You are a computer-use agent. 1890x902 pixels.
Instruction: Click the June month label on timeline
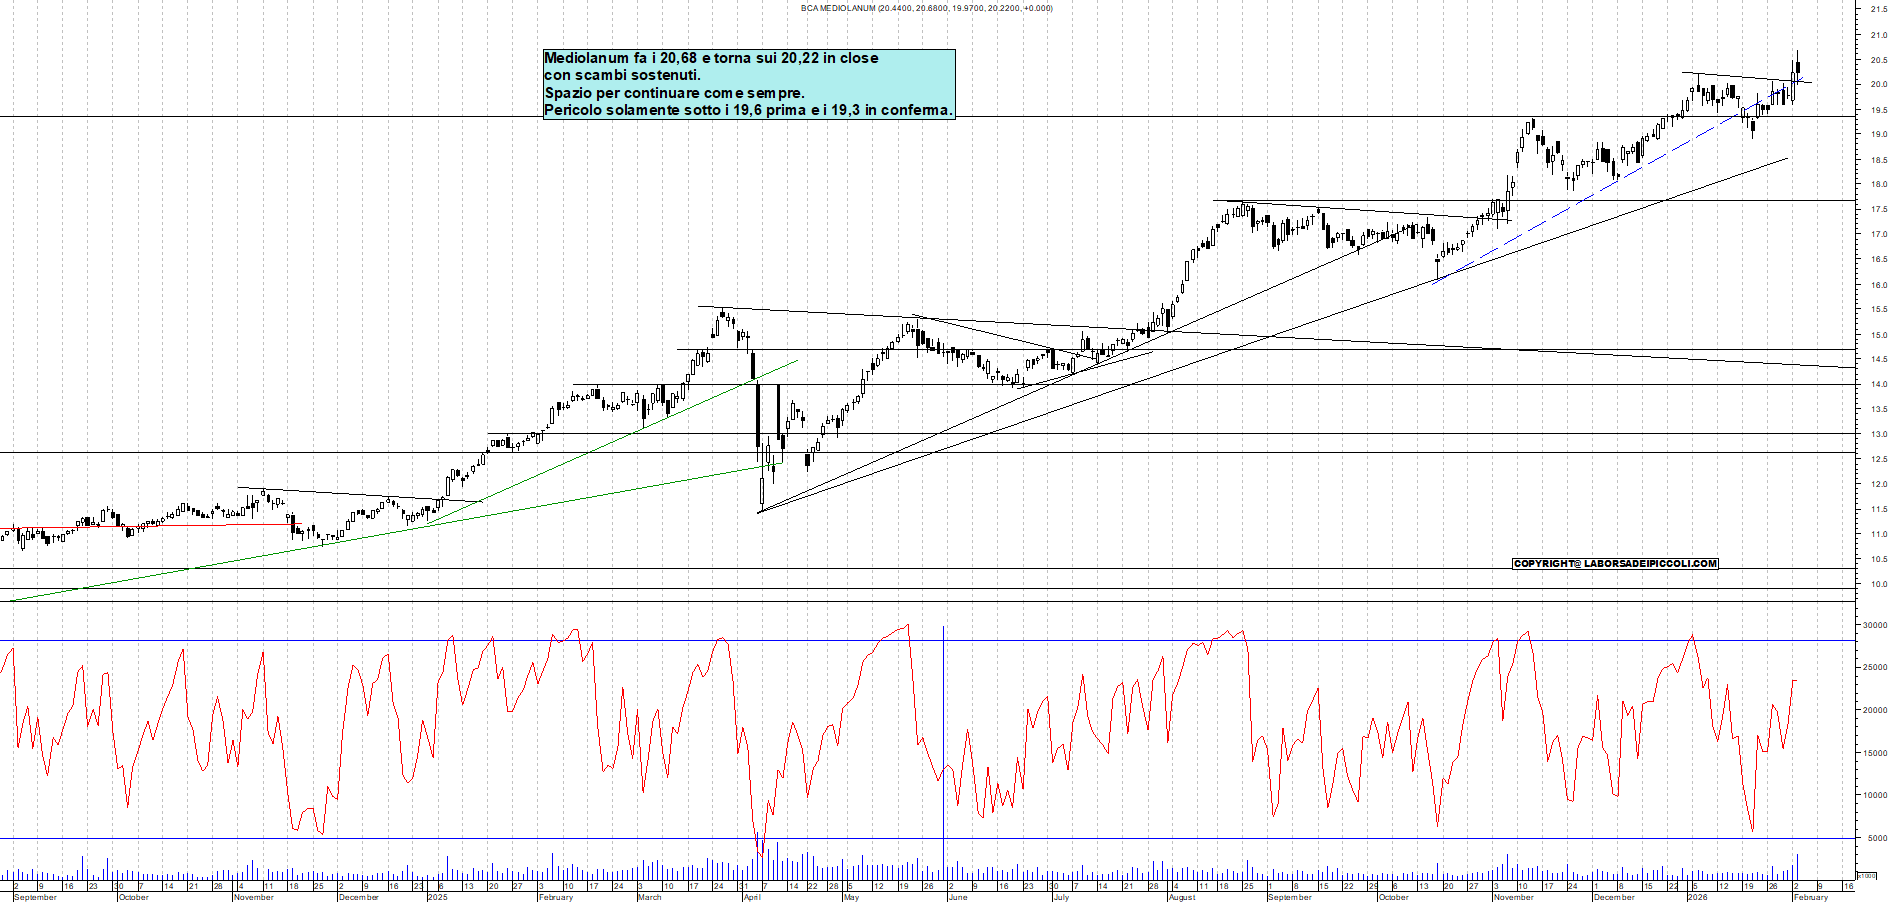957,897
